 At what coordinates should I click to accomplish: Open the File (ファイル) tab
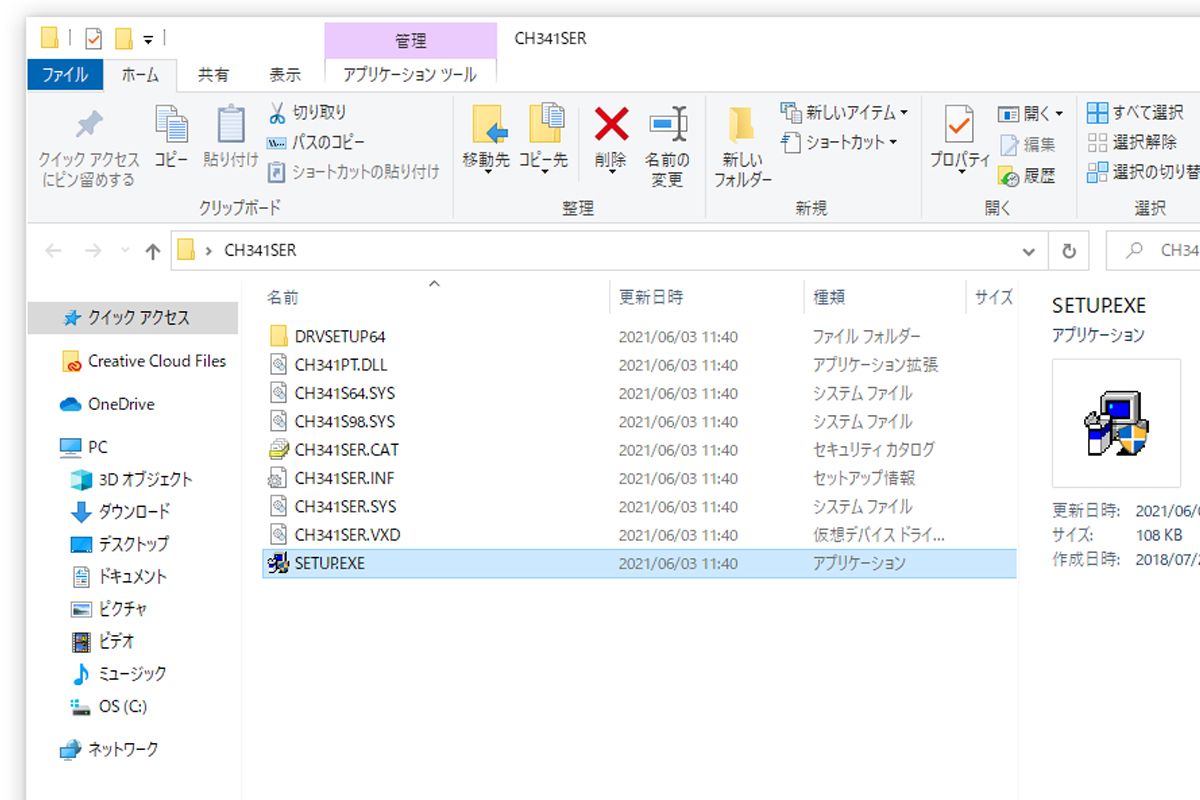64,75
